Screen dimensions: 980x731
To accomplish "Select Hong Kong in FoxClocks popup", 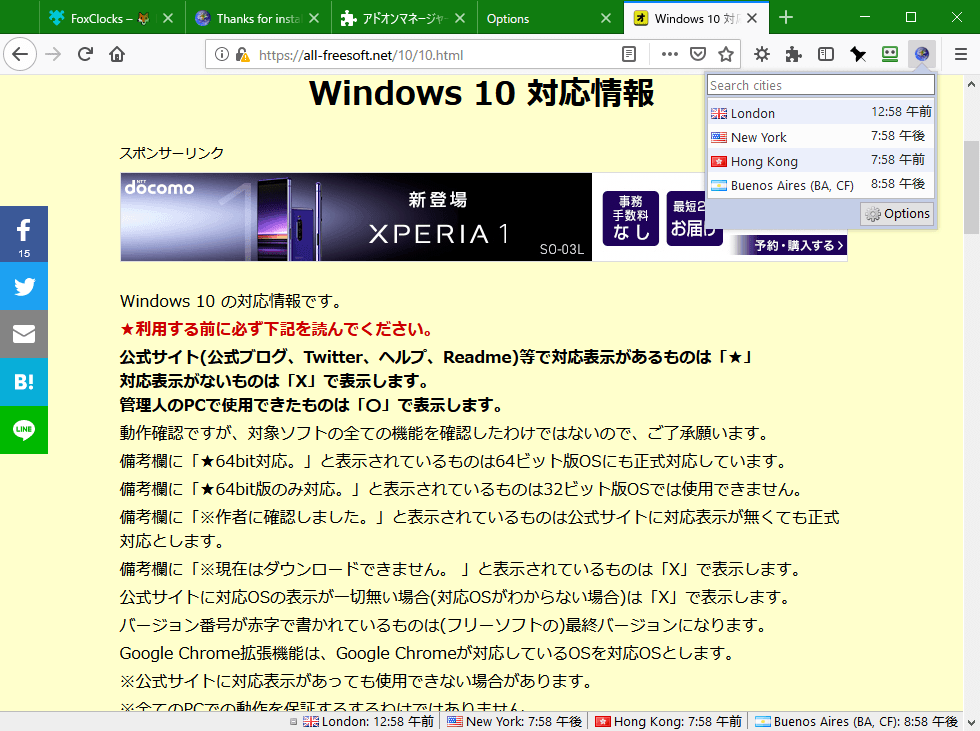I will (x=821, y=161).
